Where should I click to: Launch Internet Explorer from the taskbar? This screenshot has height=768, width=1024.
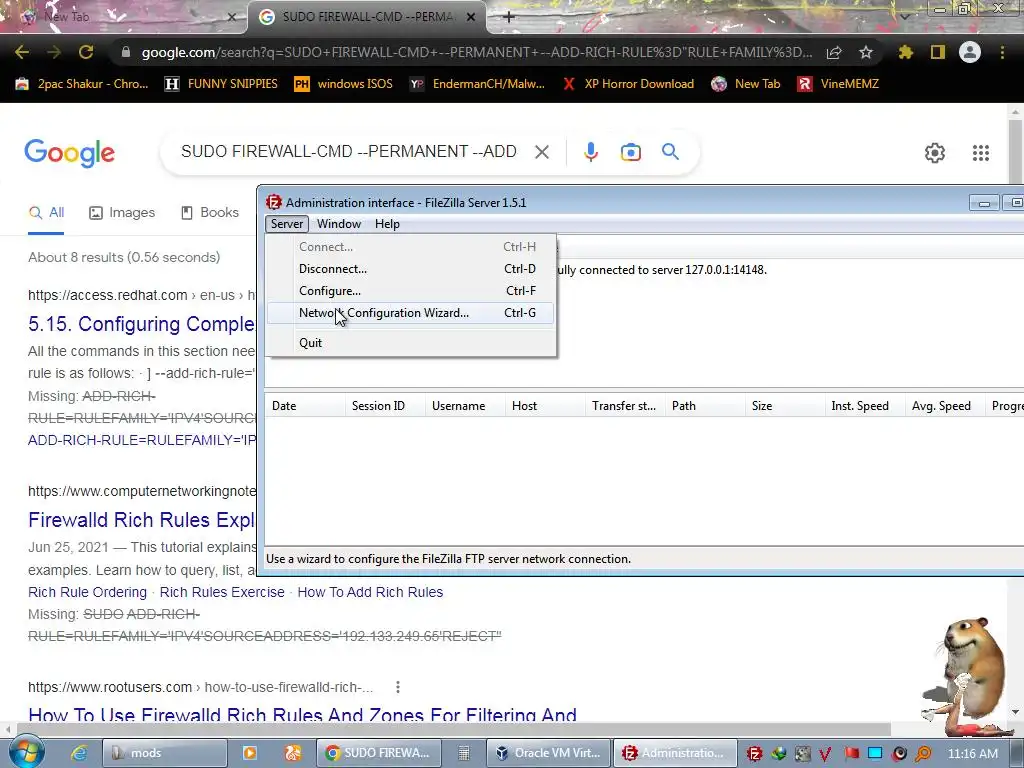(79, 753)
